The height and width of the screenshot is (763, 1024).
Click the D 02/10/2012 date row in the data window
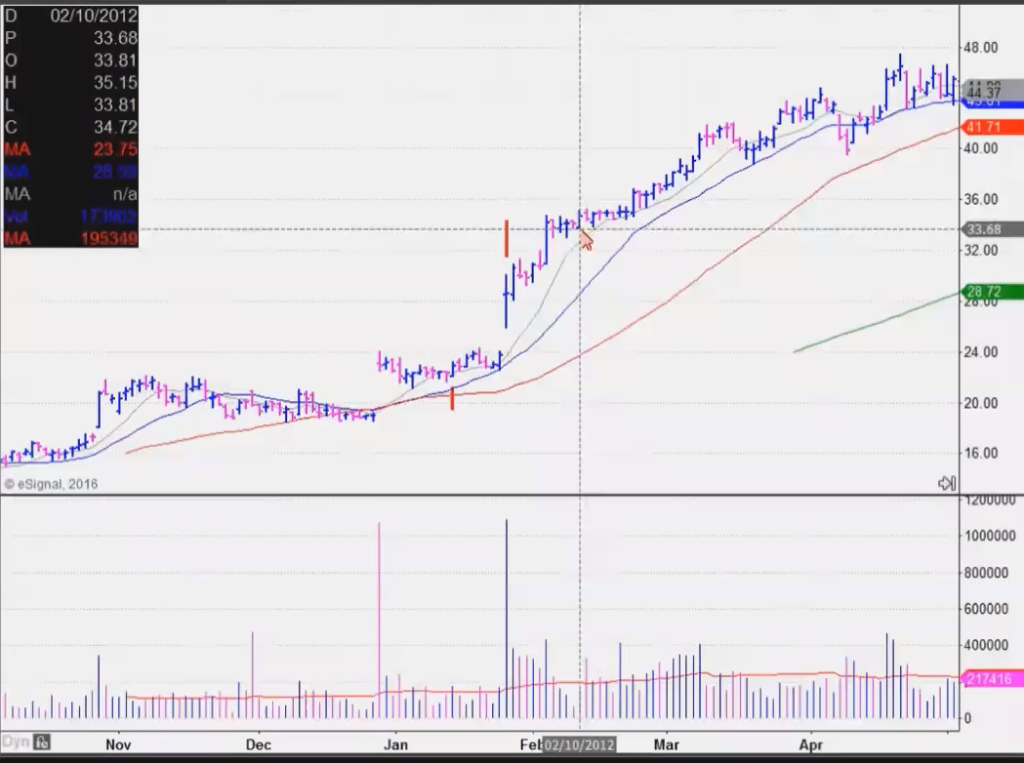click(70, 15)
